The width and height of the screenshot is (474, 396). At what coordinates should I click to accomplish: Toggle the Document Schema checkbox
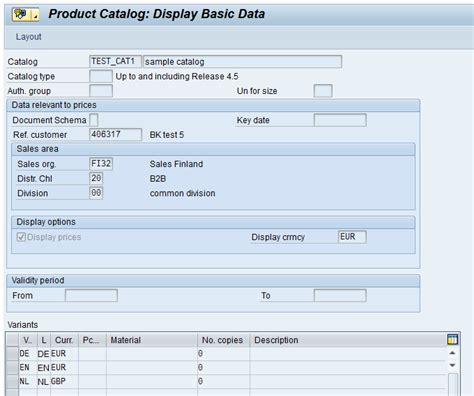coord(94,120)
